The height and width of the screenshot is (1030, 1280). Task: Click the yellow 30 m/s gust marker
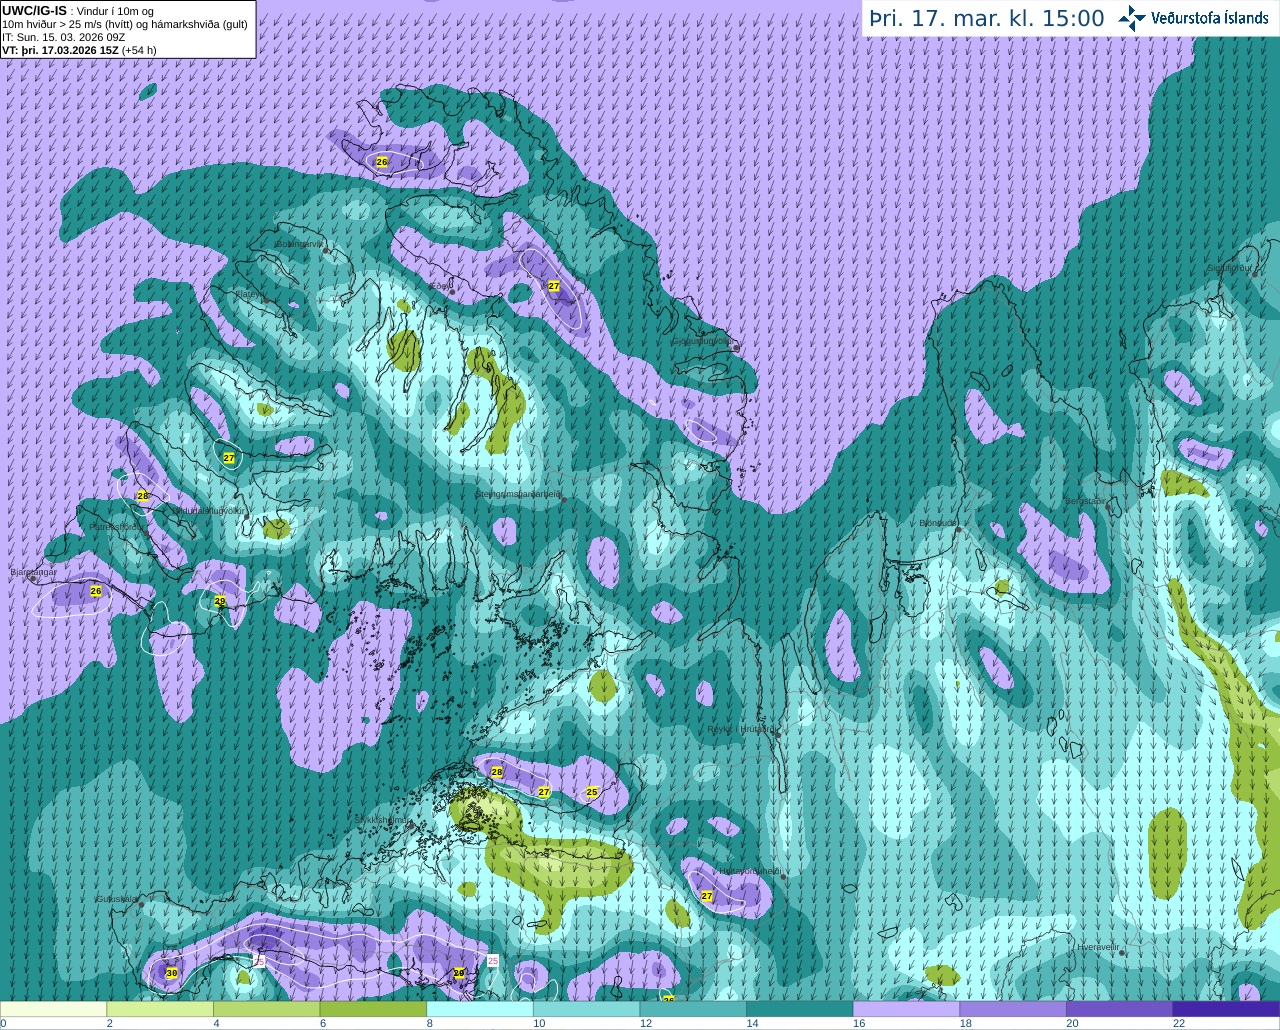171,973
